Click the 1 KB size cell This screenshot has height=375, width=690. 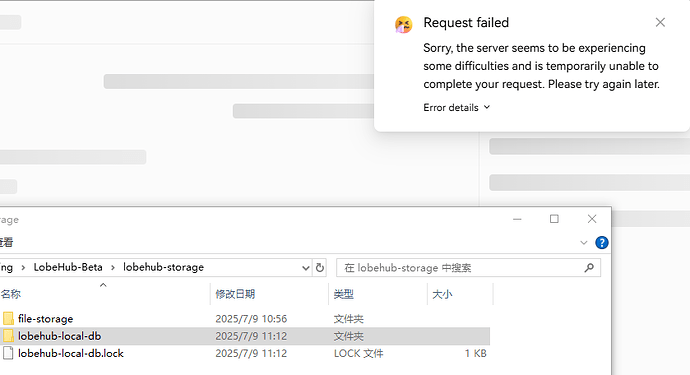click(x=475, y=353)
